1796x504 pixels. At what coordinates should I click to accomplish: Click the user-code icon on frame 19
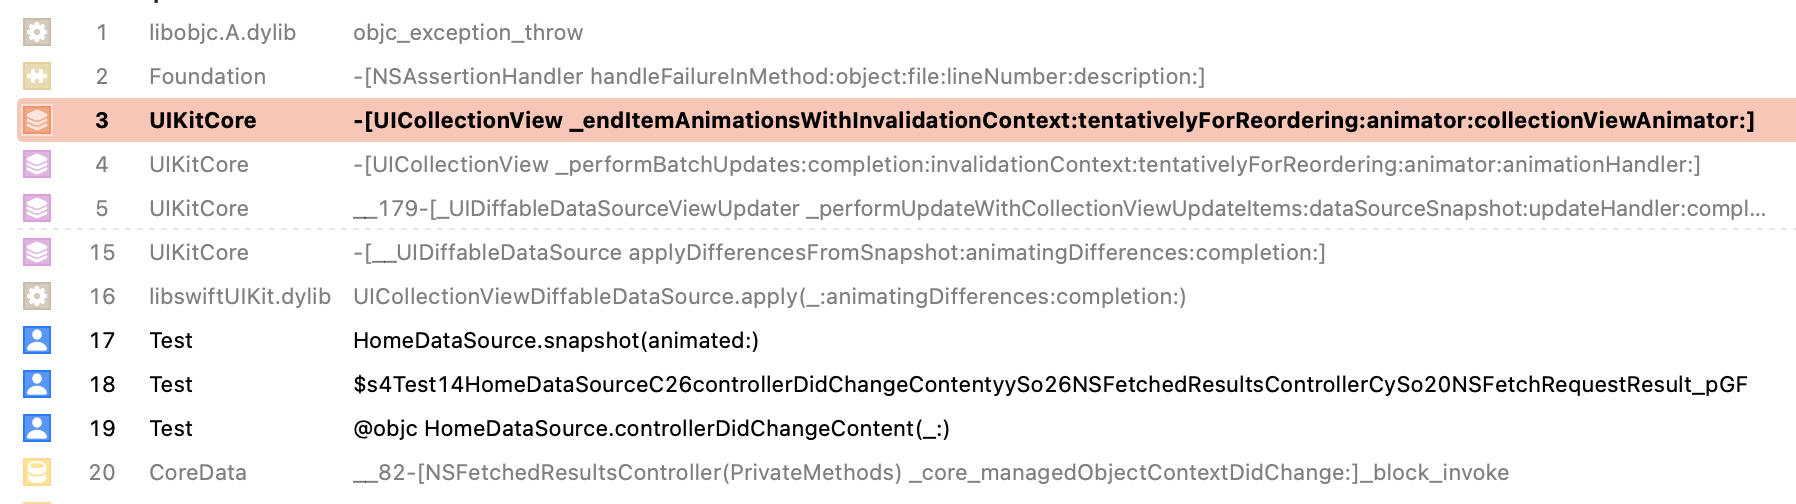click(37, 428)
